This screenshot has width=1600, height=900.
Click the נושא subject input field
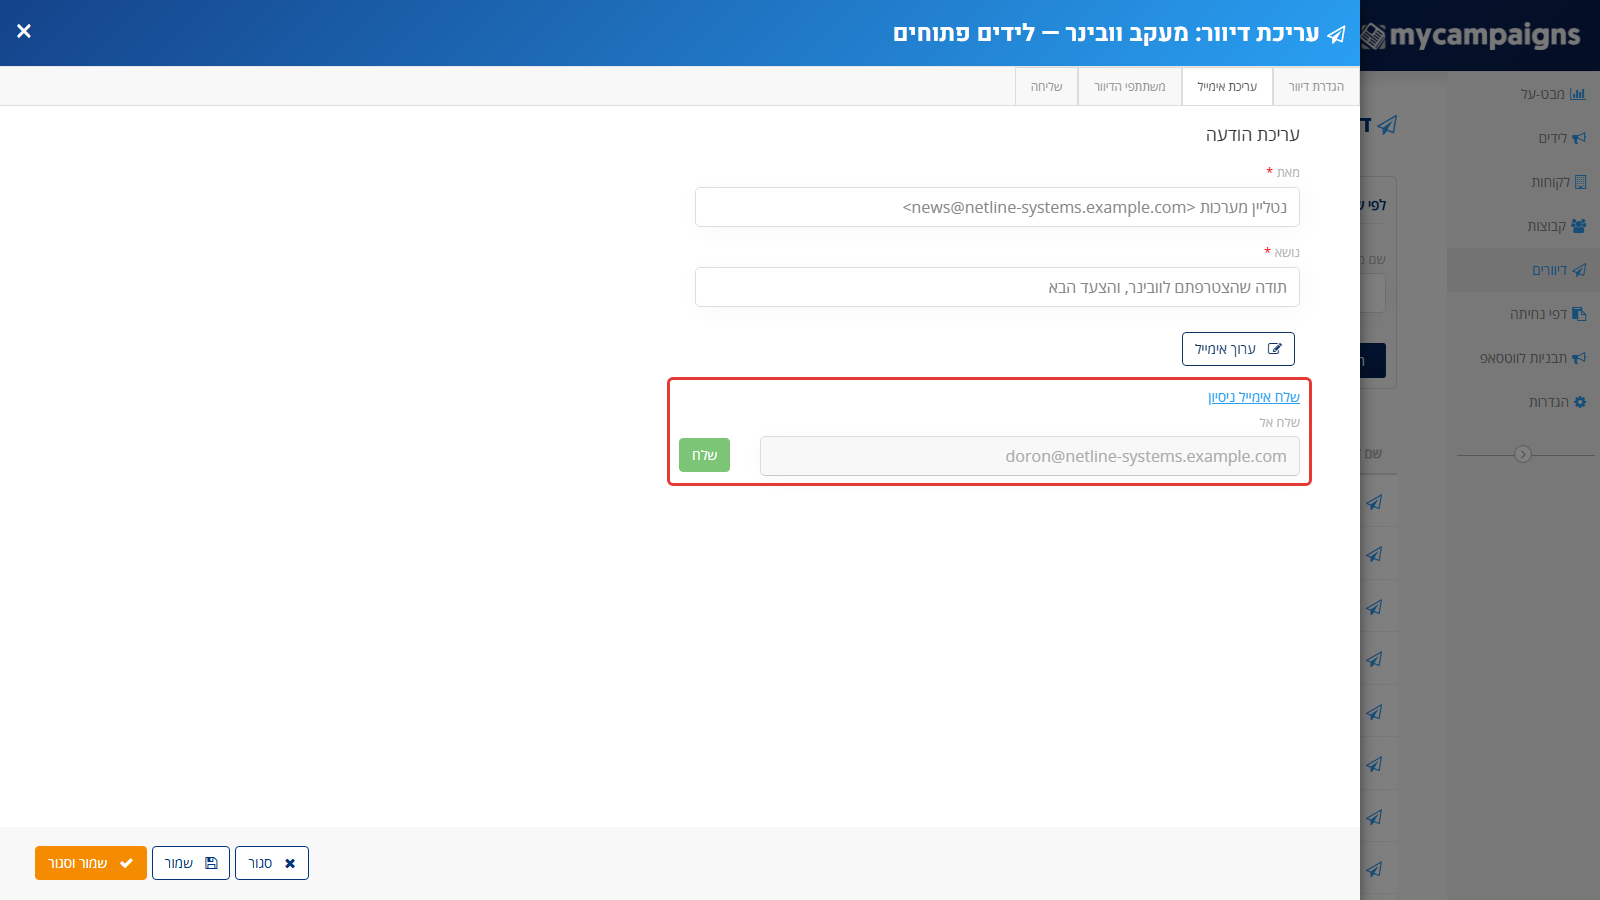[997, 287]
